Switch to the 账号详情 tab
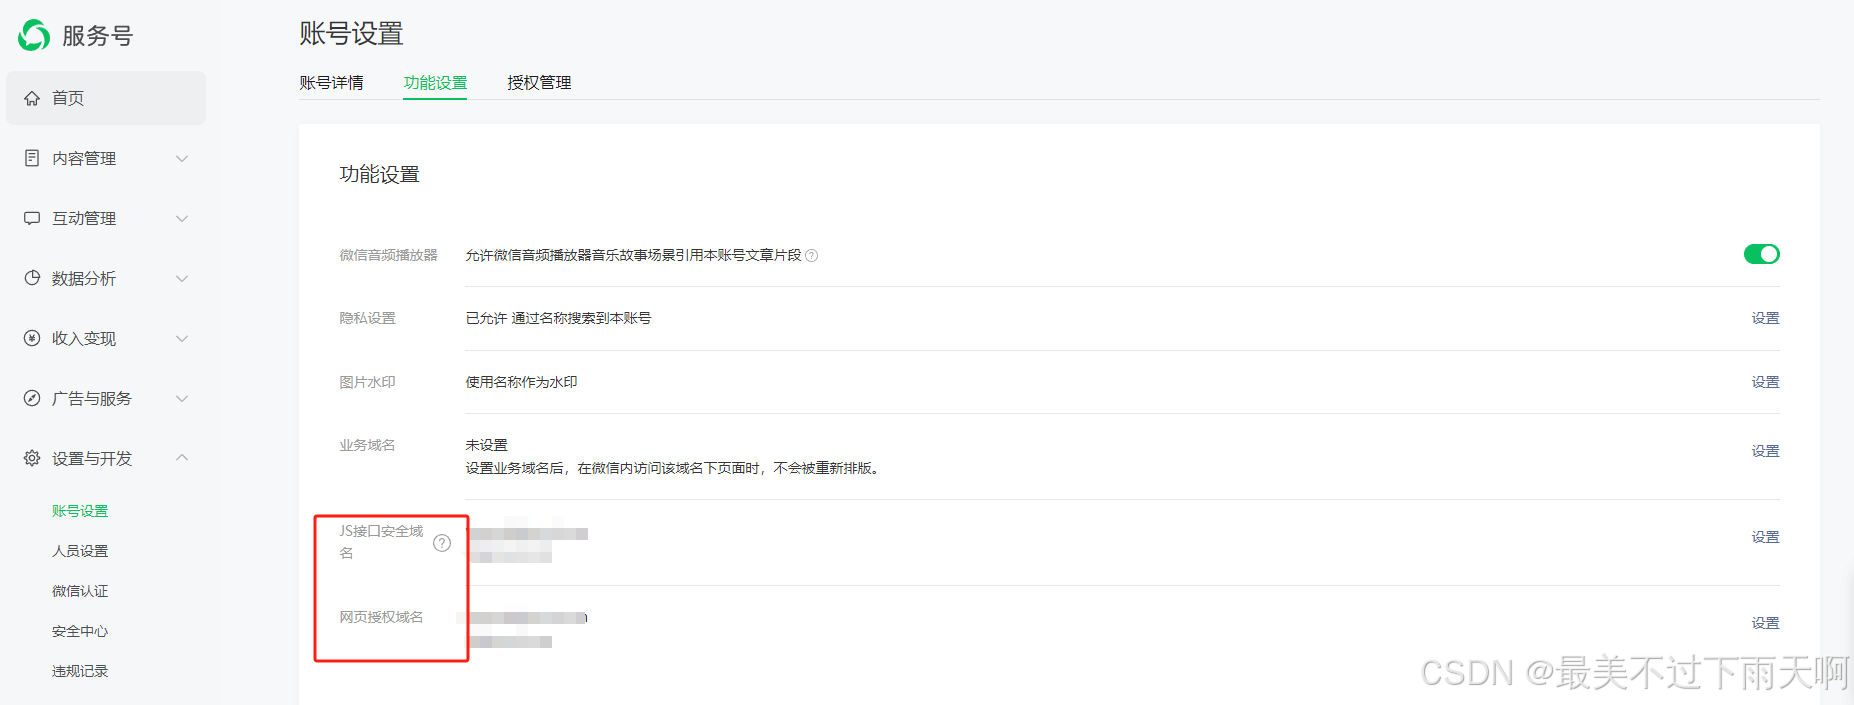 pyautogui.click(x=331, y=83)
